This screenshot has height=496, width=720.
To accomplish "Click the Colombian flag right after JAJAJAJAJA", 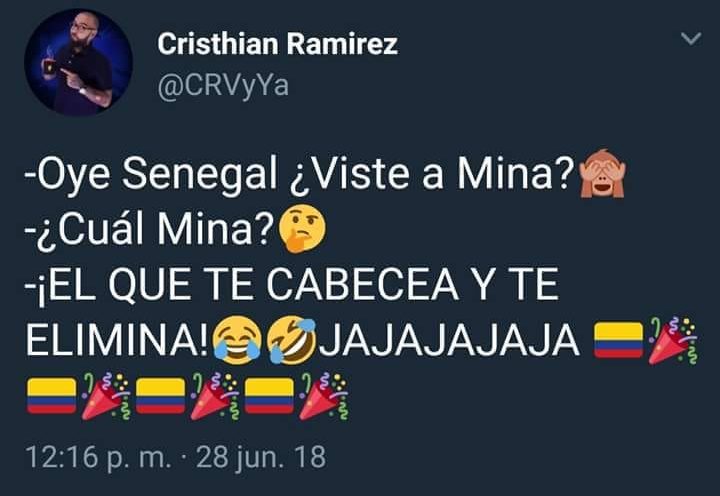I will [x=618, y=340].
